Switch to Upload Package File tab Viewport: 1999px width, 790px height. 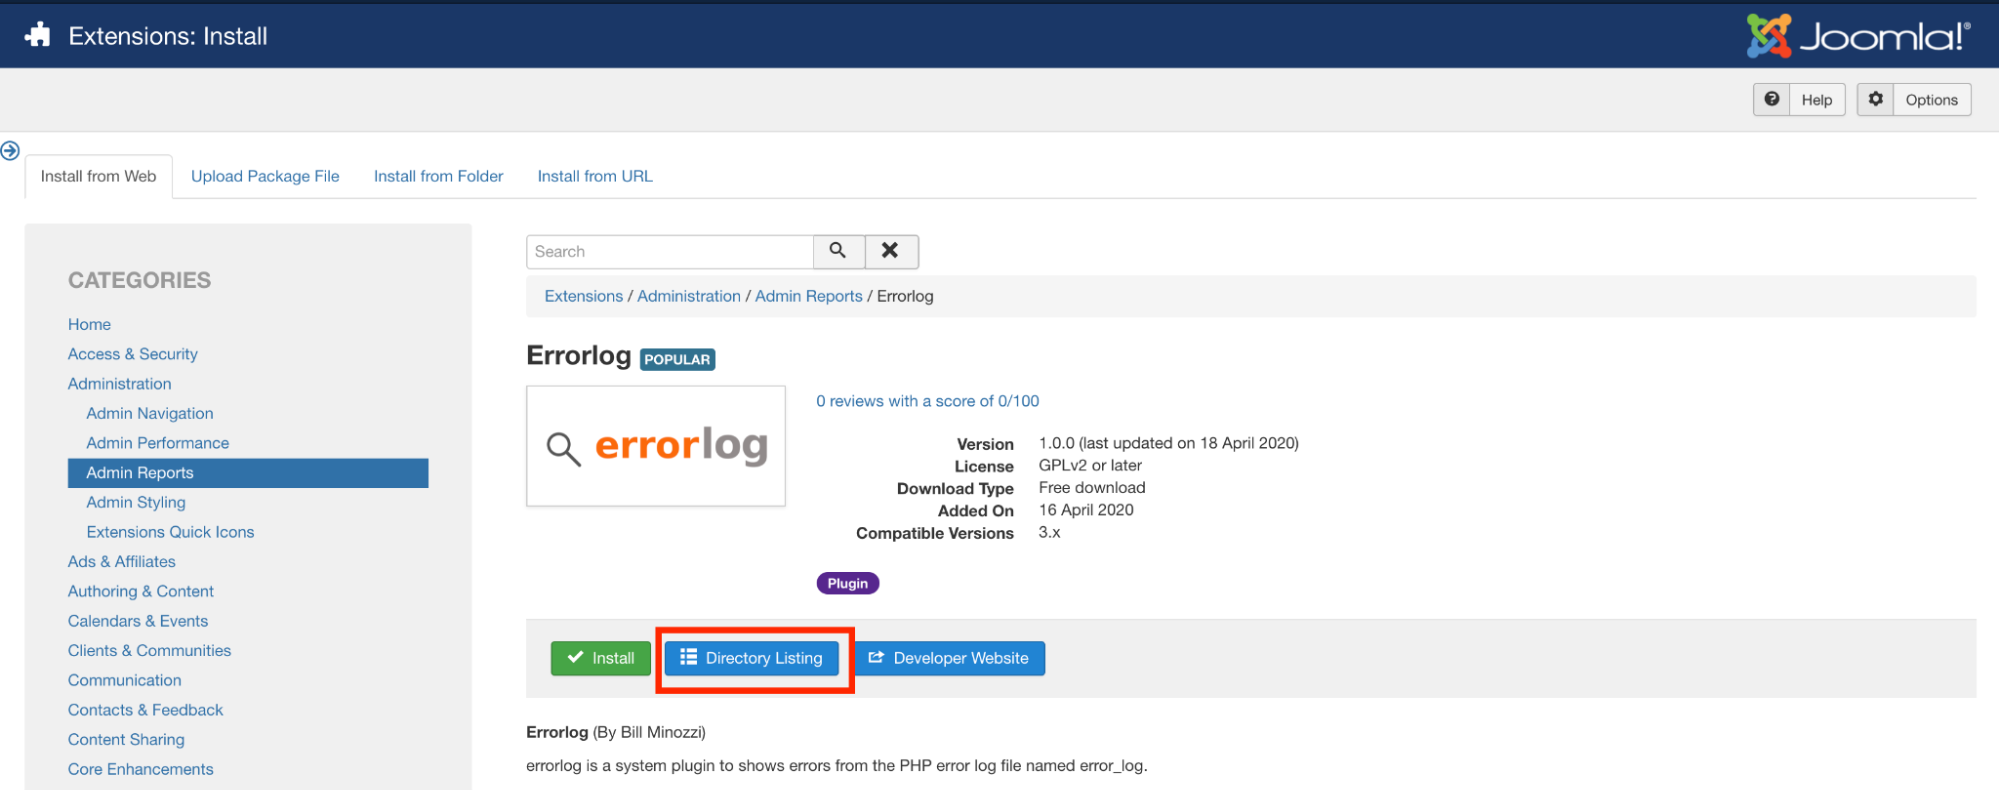click(265, 176)
